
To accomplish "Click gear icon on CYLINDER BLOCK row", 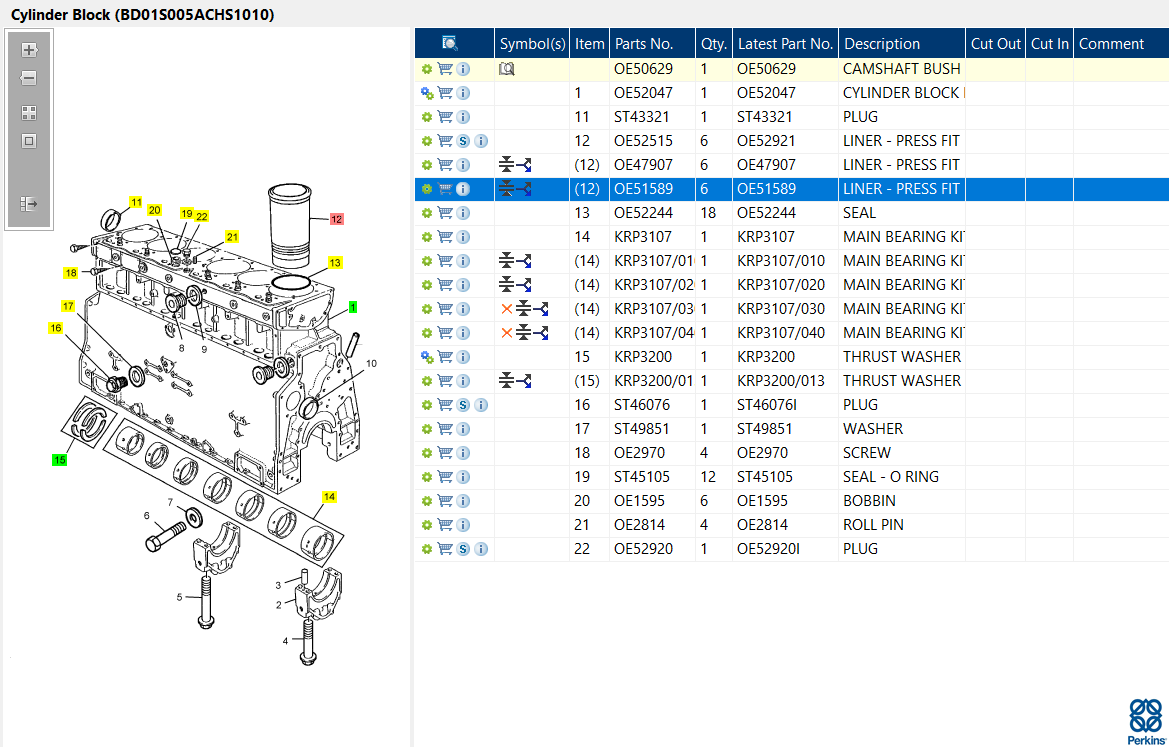I will point(427,93).
